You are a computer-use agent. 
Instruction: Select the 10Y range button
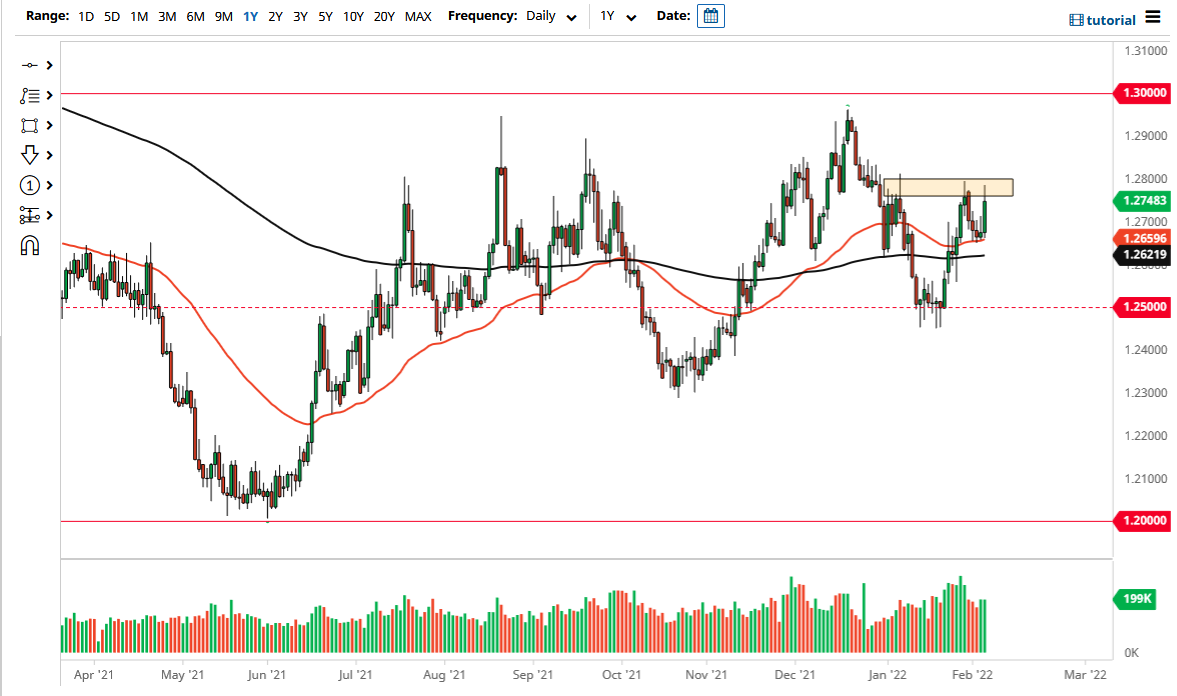click(352, 16)
